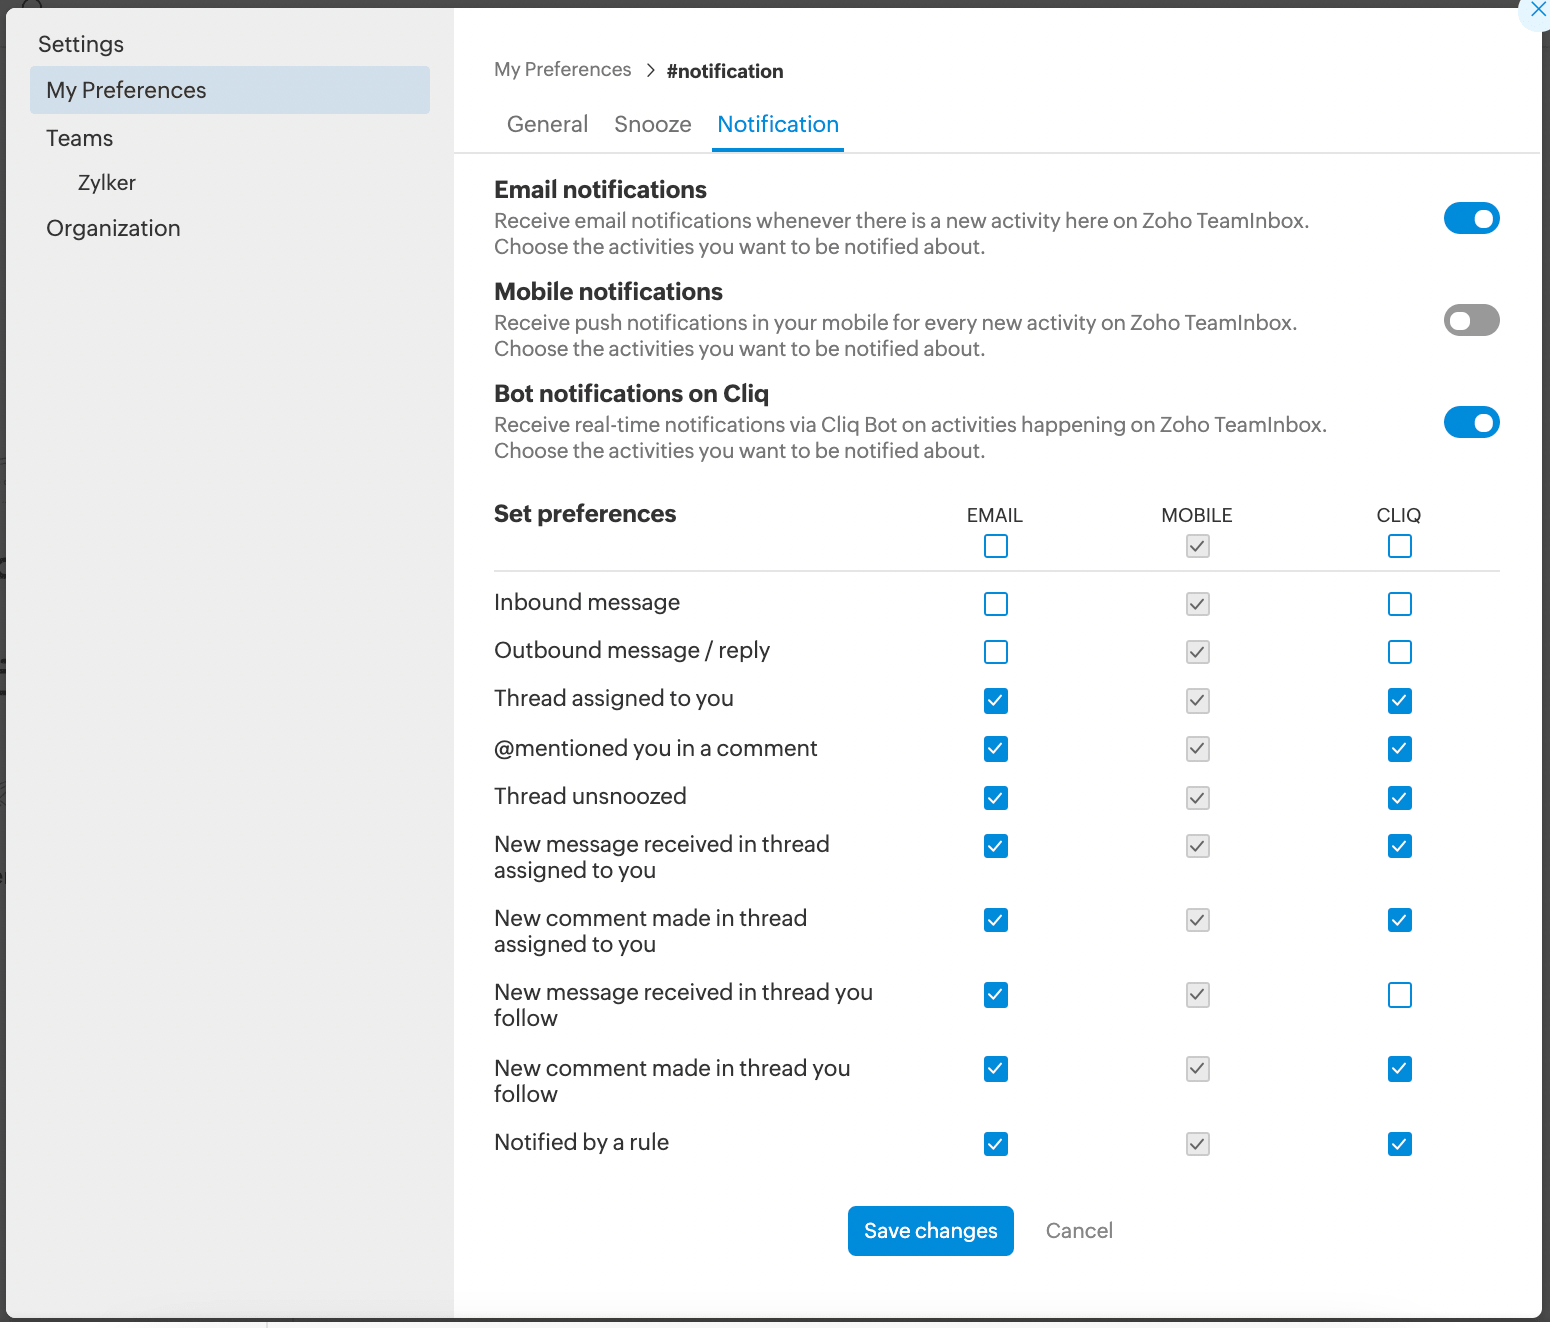Viewport: 1550px width, 1328px height.
Task: Check the Email box for Inbound message
Action: point(995,604)
